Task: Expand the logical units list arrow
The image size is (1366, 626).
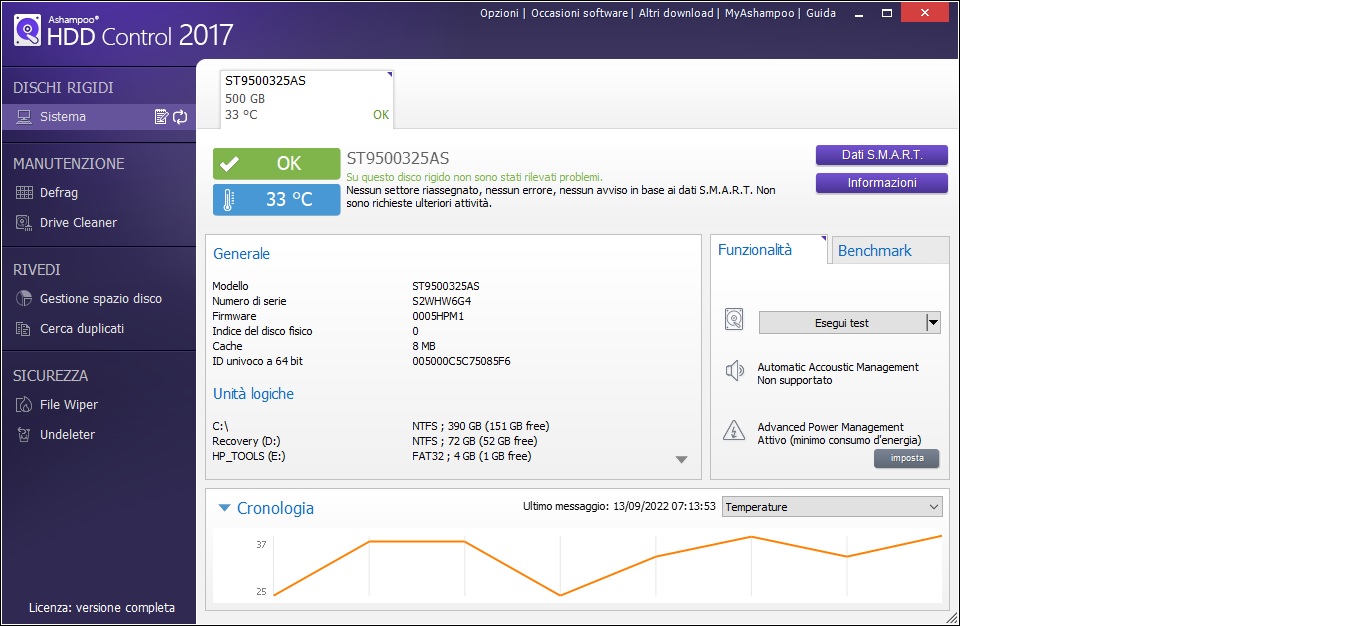Action: [x=681, y=460]
